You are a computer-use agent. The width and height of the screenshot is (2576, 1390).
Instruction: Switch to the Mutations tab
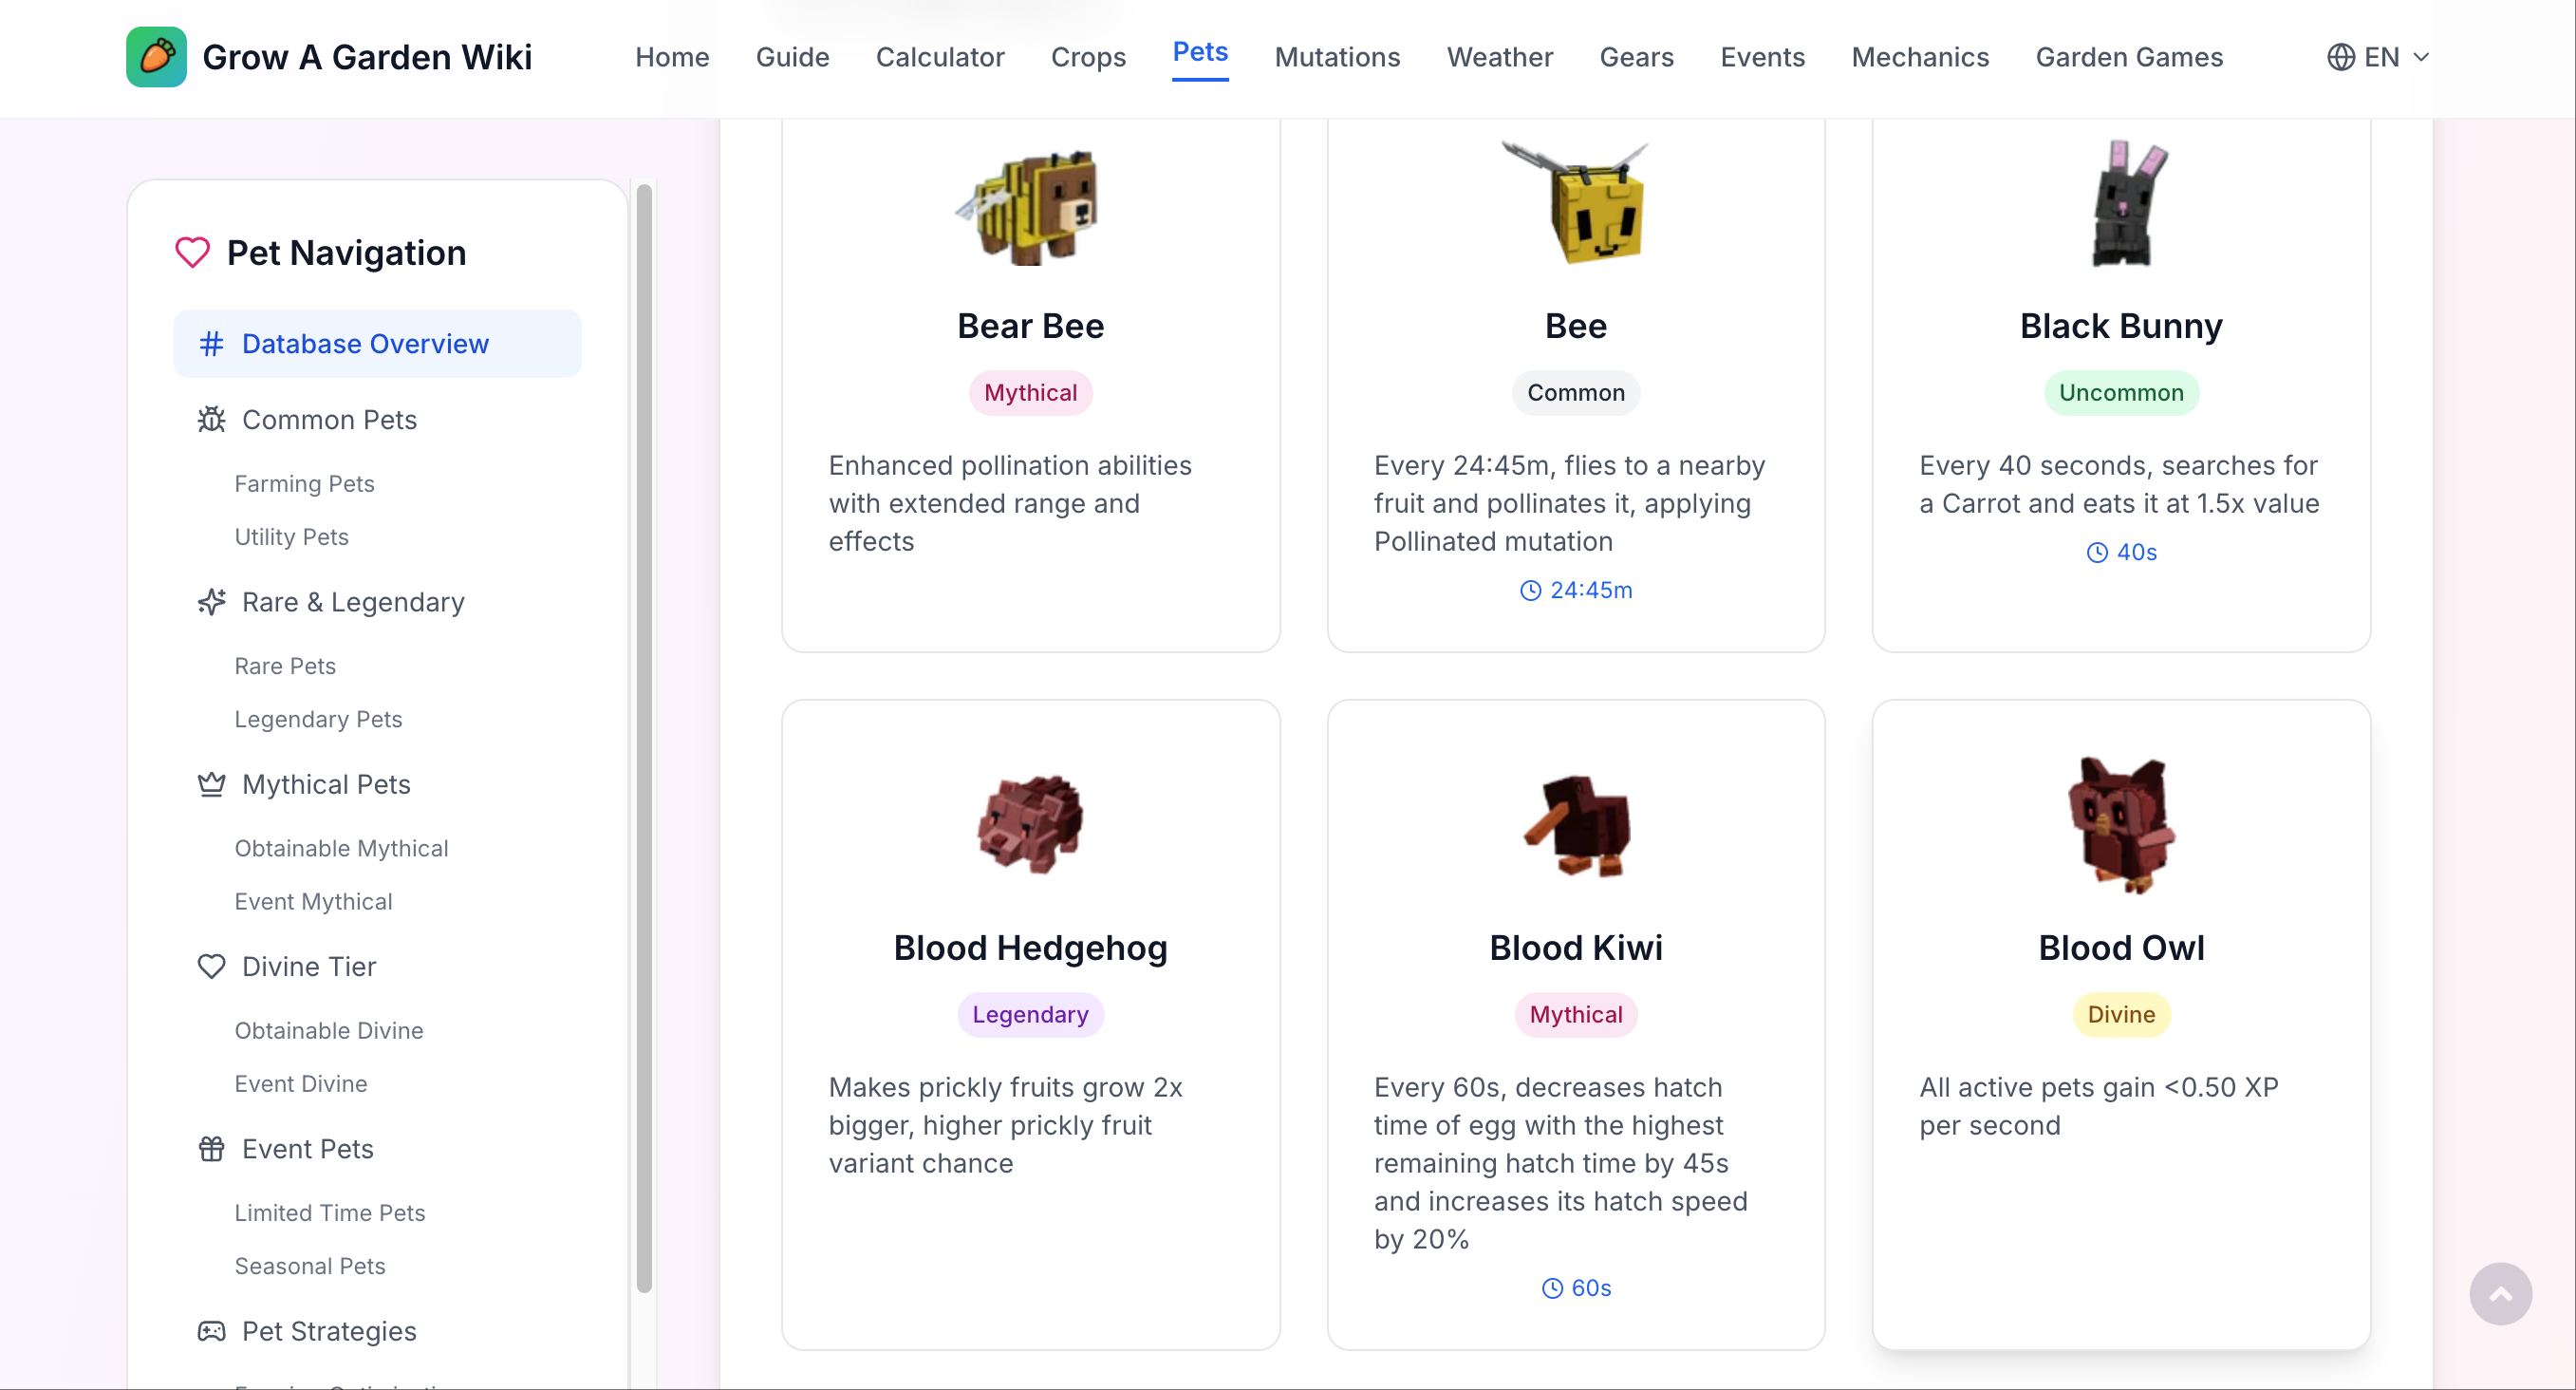[1336, 57]
